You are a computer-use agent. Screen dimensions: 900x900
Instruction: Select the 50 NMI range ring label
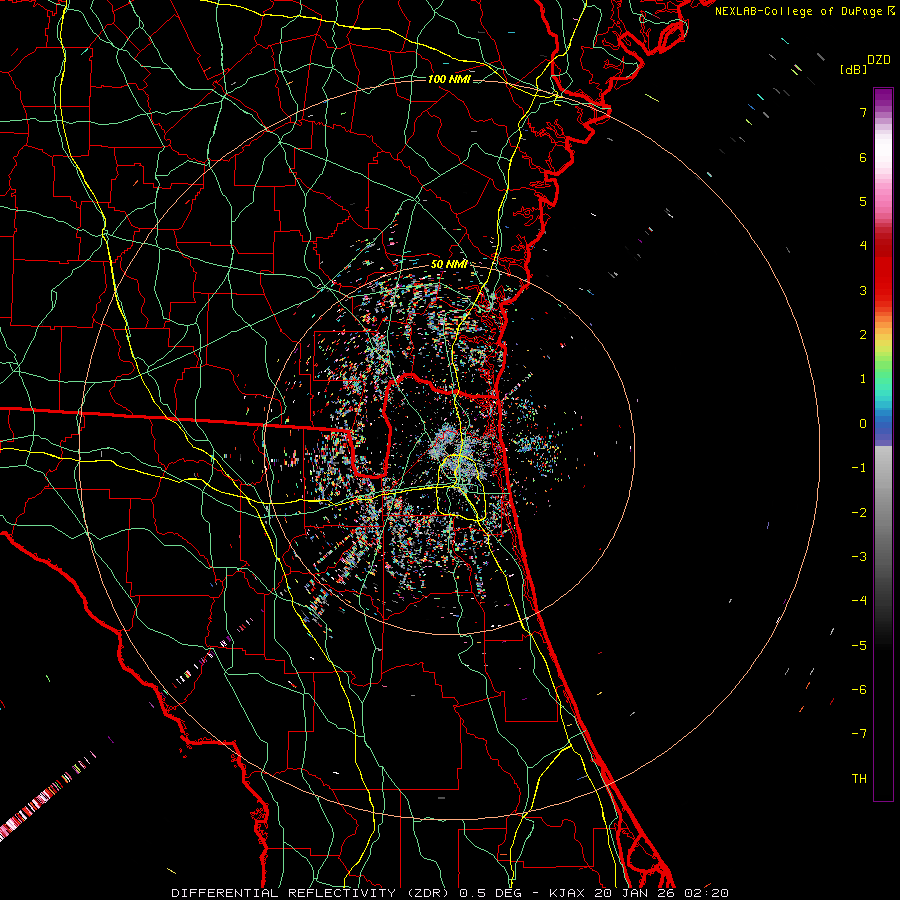pyautogui.click(x=449, y=265)
